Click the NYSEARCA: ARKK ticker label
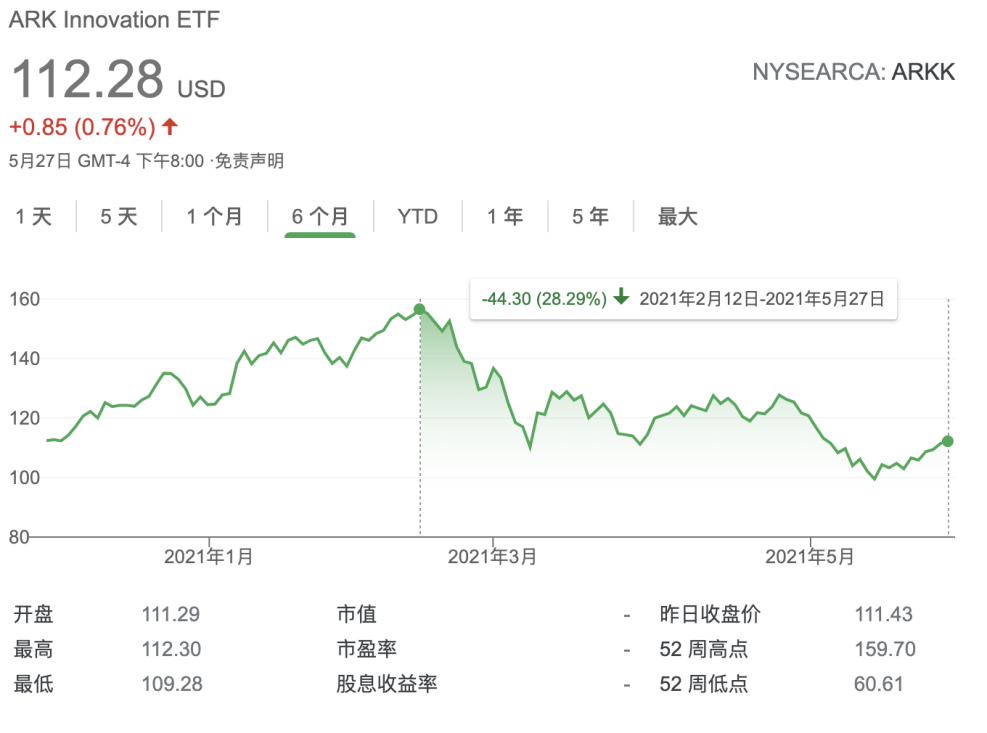This screenshot has height=733, width=987. pyautogui.click(x=853, y=72)
